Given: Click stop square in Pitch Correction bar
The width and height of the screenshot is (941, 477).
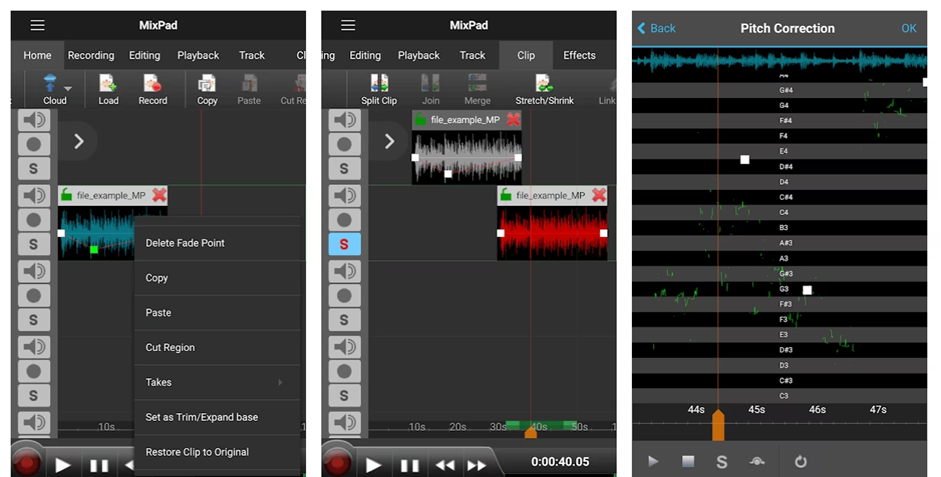Looking at the screenshot, I should (x=688, y=461).
